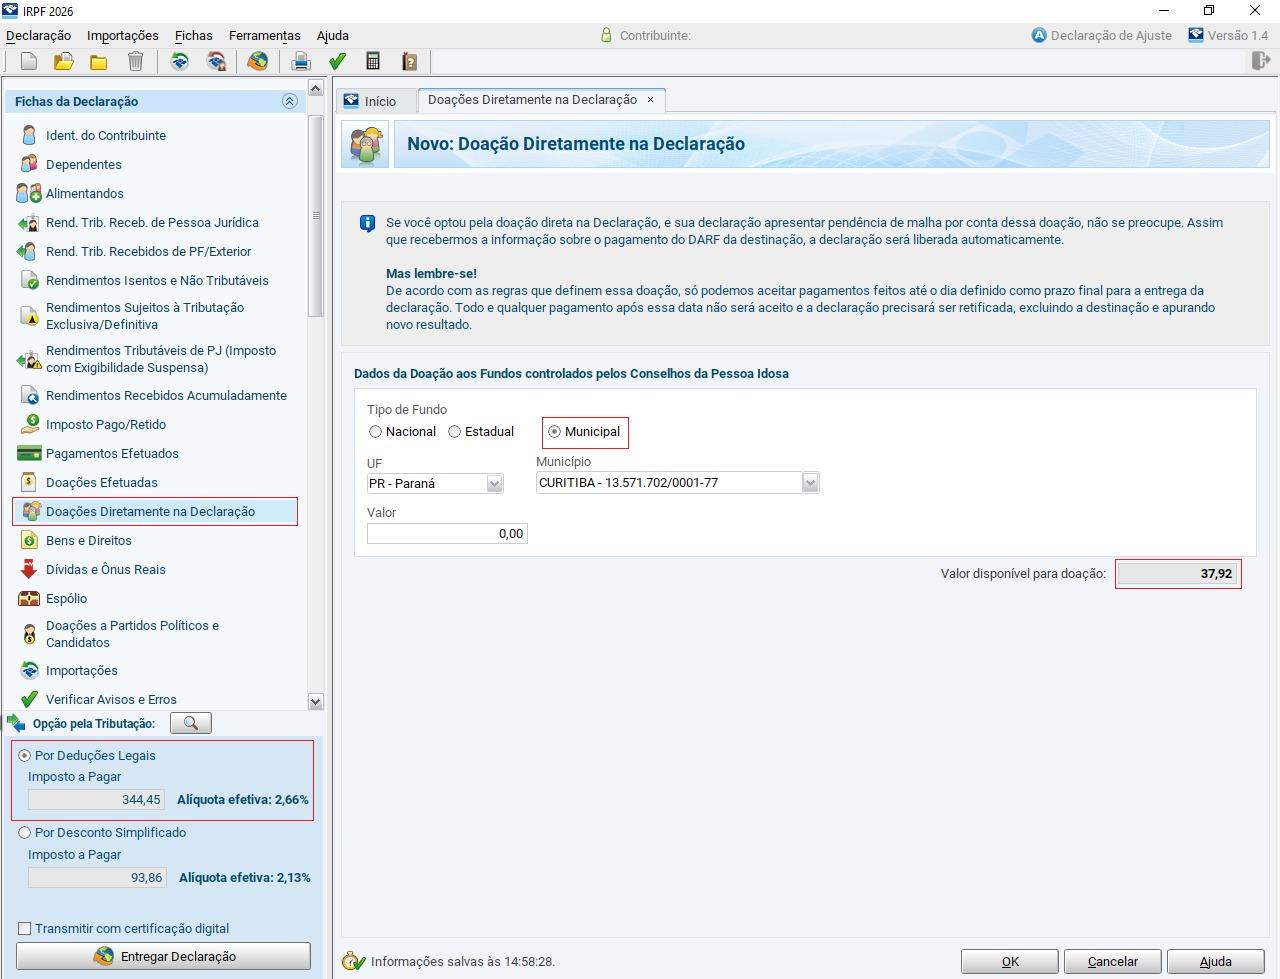Expand the Município dropdown showing CURITIBA
The height and width of the screenshot is (979, 1280).
[x=810, y=483]
